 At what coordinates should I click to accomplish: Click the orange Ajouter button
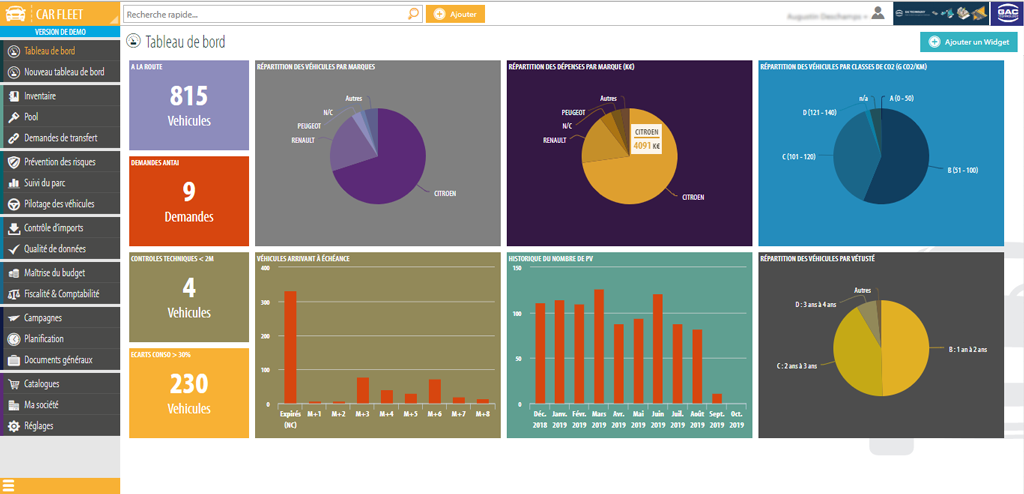(455, 14)
